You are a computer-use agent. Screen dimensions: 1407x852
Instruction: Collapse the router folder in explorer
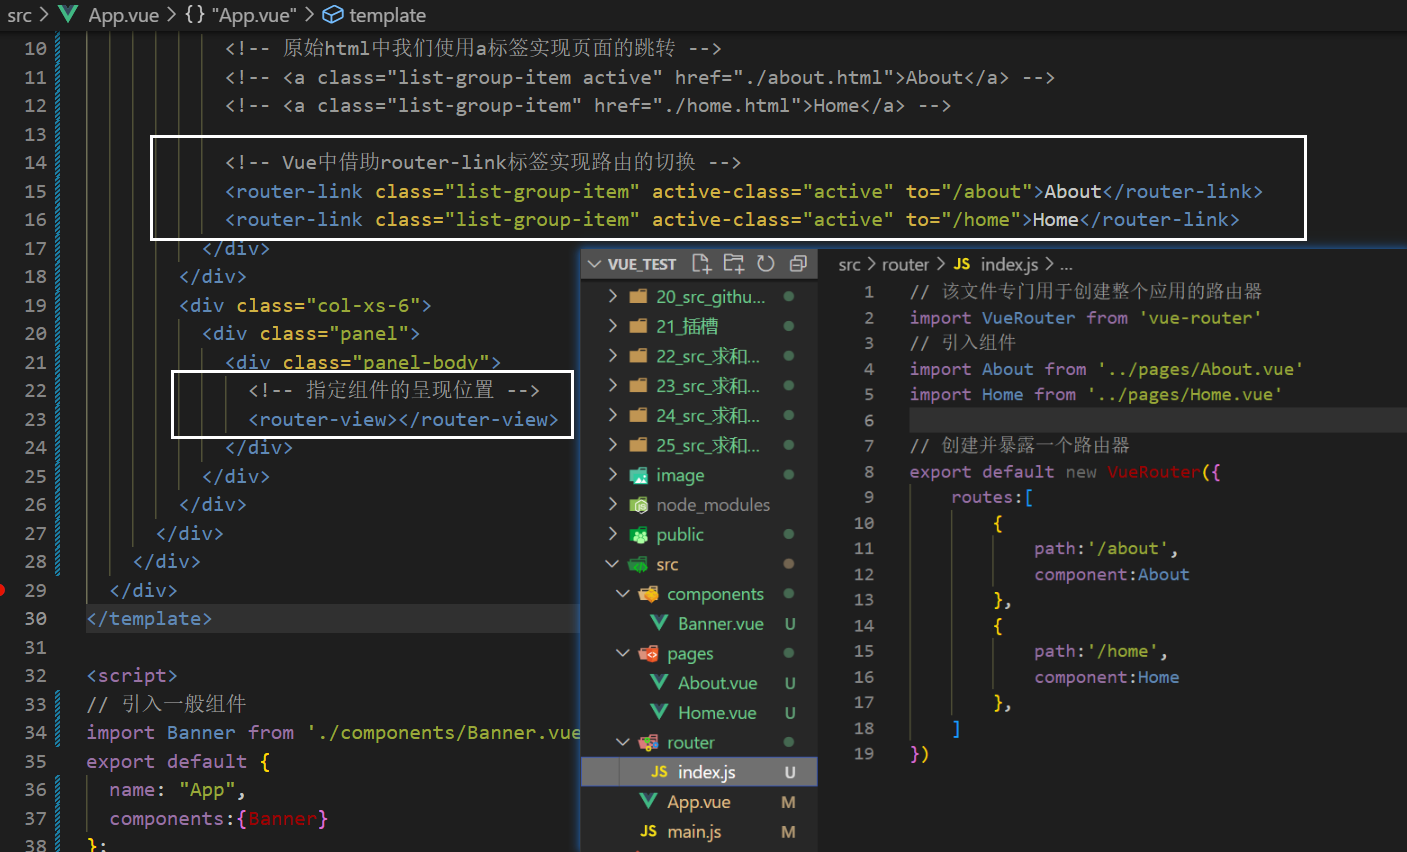[x=623, y=742]
